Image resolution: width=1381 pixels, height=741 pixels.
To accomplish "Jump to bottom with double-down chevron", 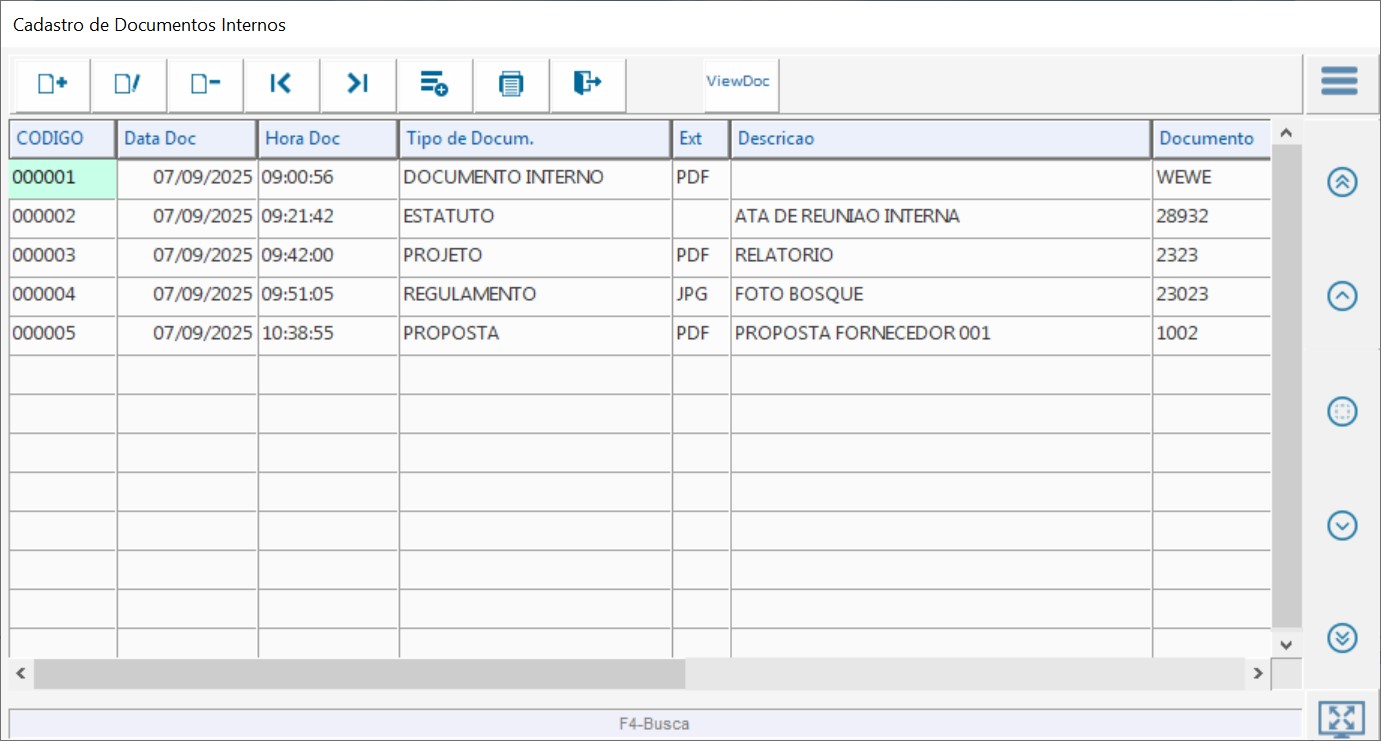I will tap(1342, 637).
